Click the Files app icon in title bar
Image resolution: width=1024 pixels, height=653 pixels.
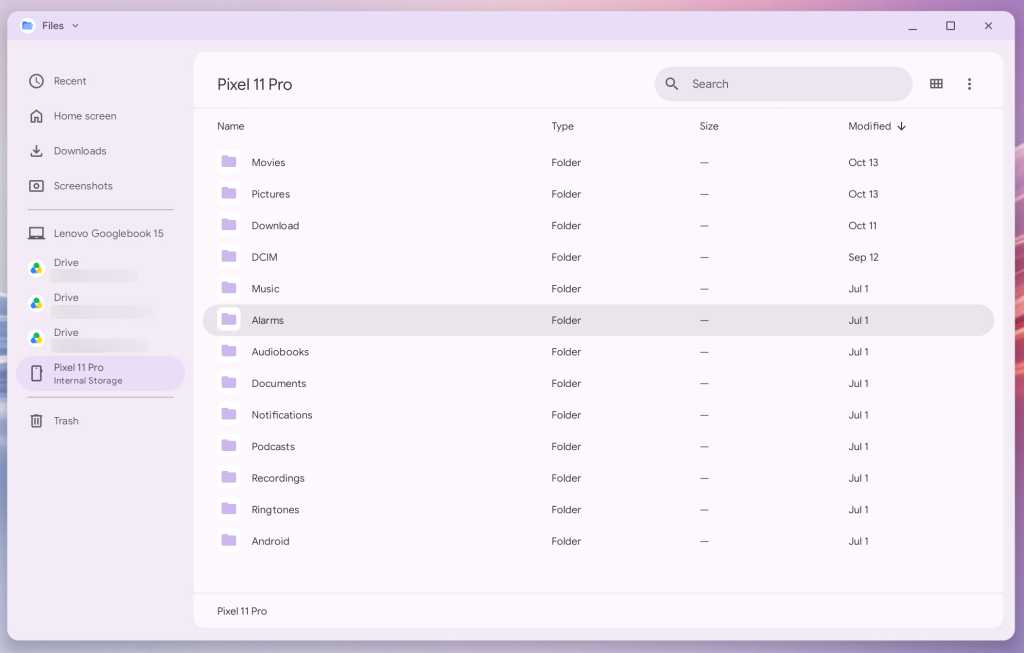pos(27,25)
